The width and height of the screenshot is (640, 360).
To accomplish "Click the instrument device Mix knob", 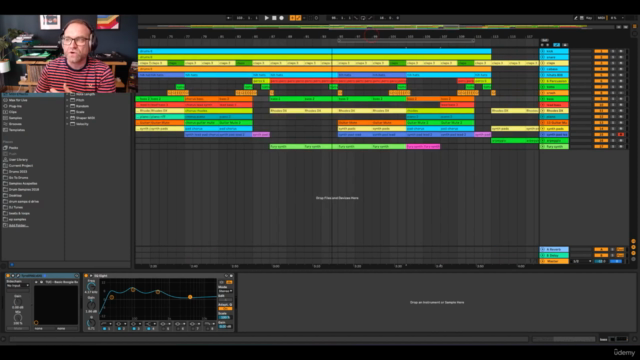I will pyautogui.click(x=18, y=318).
